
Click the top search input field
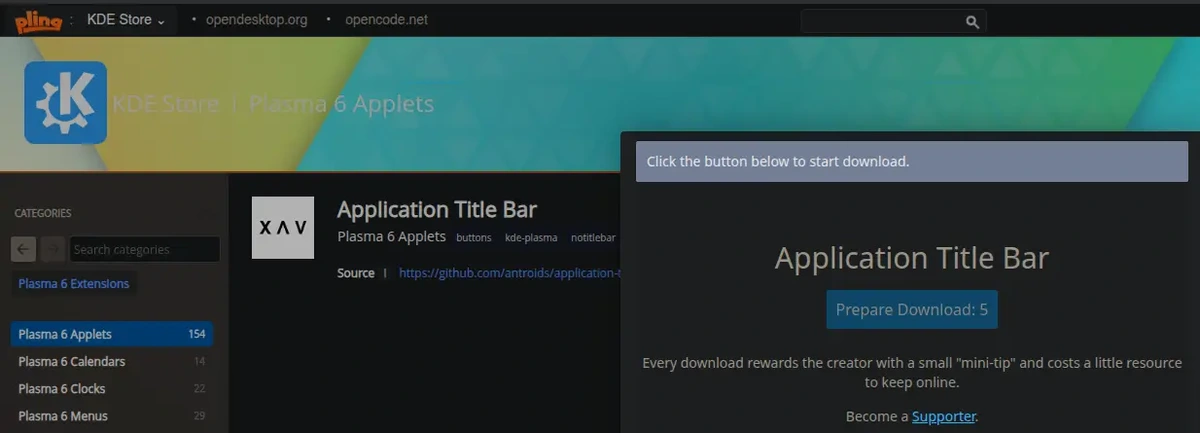[880, 21]
